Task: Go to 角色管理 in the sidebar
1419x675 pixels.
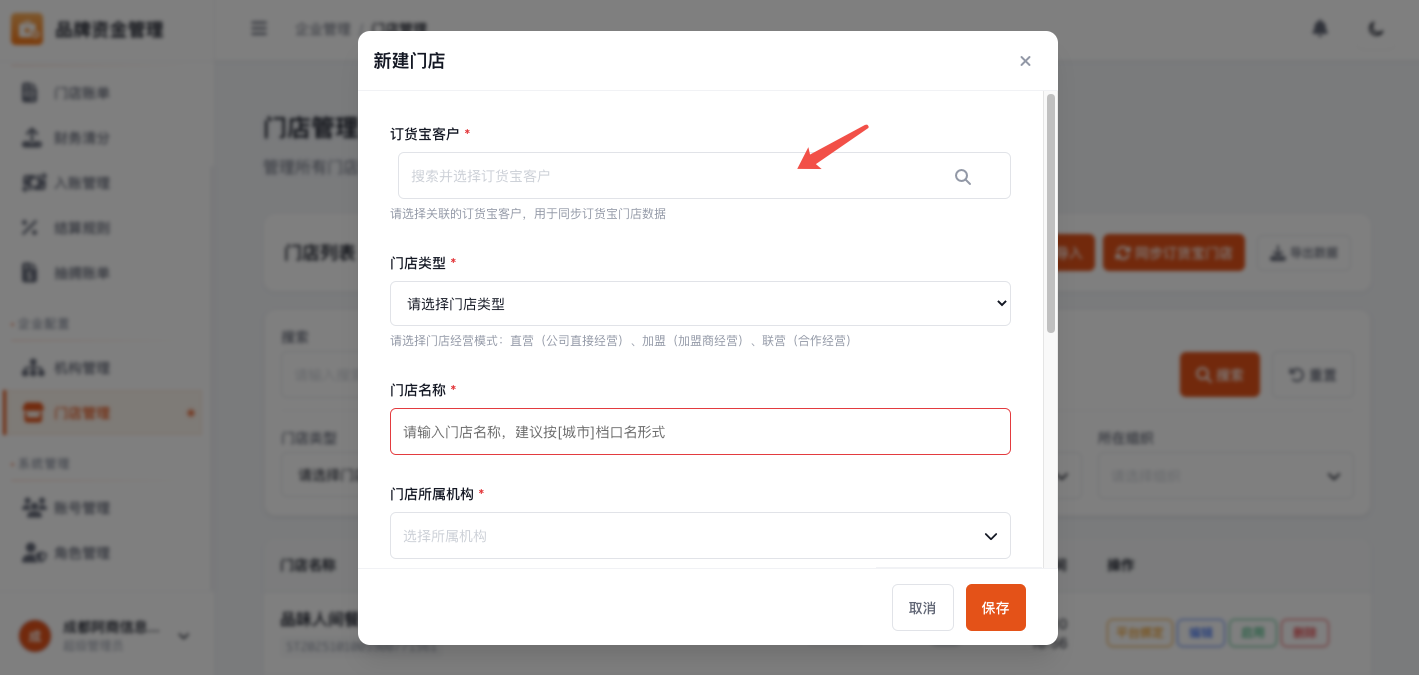Action: coord(80,553)
